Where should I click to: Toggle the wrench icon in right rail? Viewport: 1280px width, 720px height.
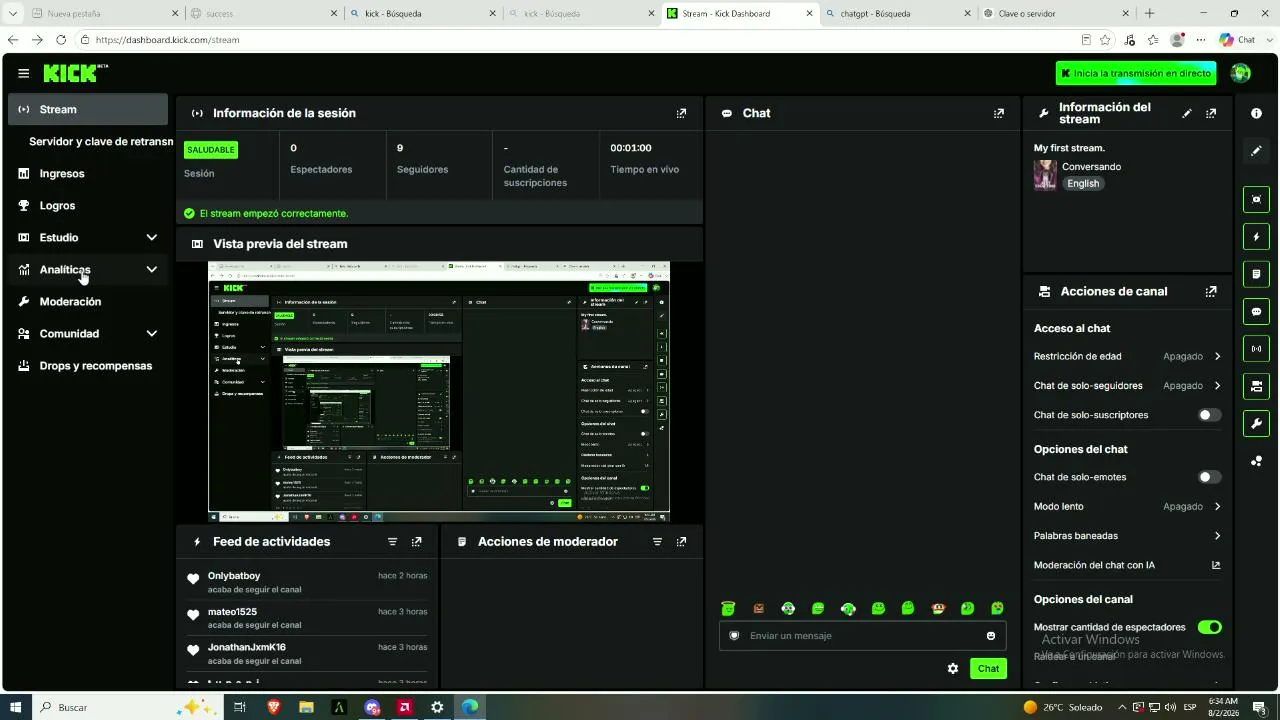pos(1256,423)
